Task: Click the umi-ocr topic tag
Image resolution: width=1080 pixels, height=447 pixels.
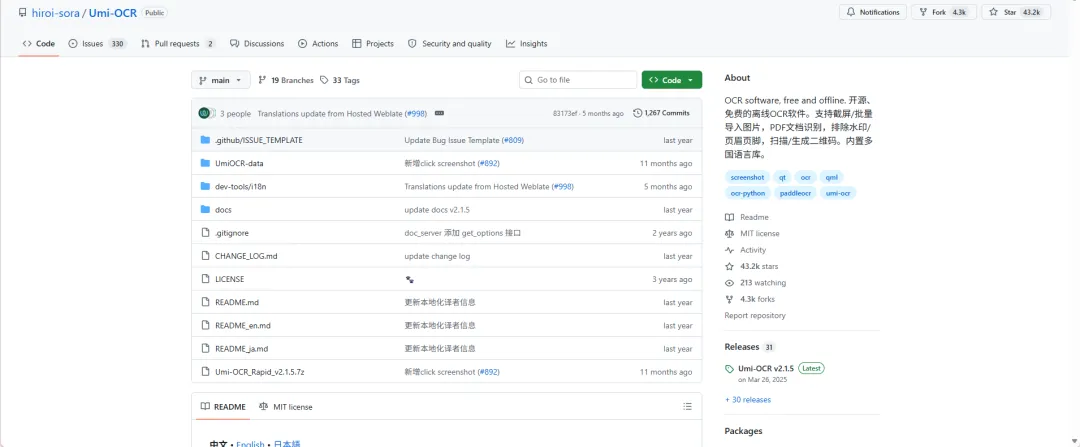Action: point(838,194)
